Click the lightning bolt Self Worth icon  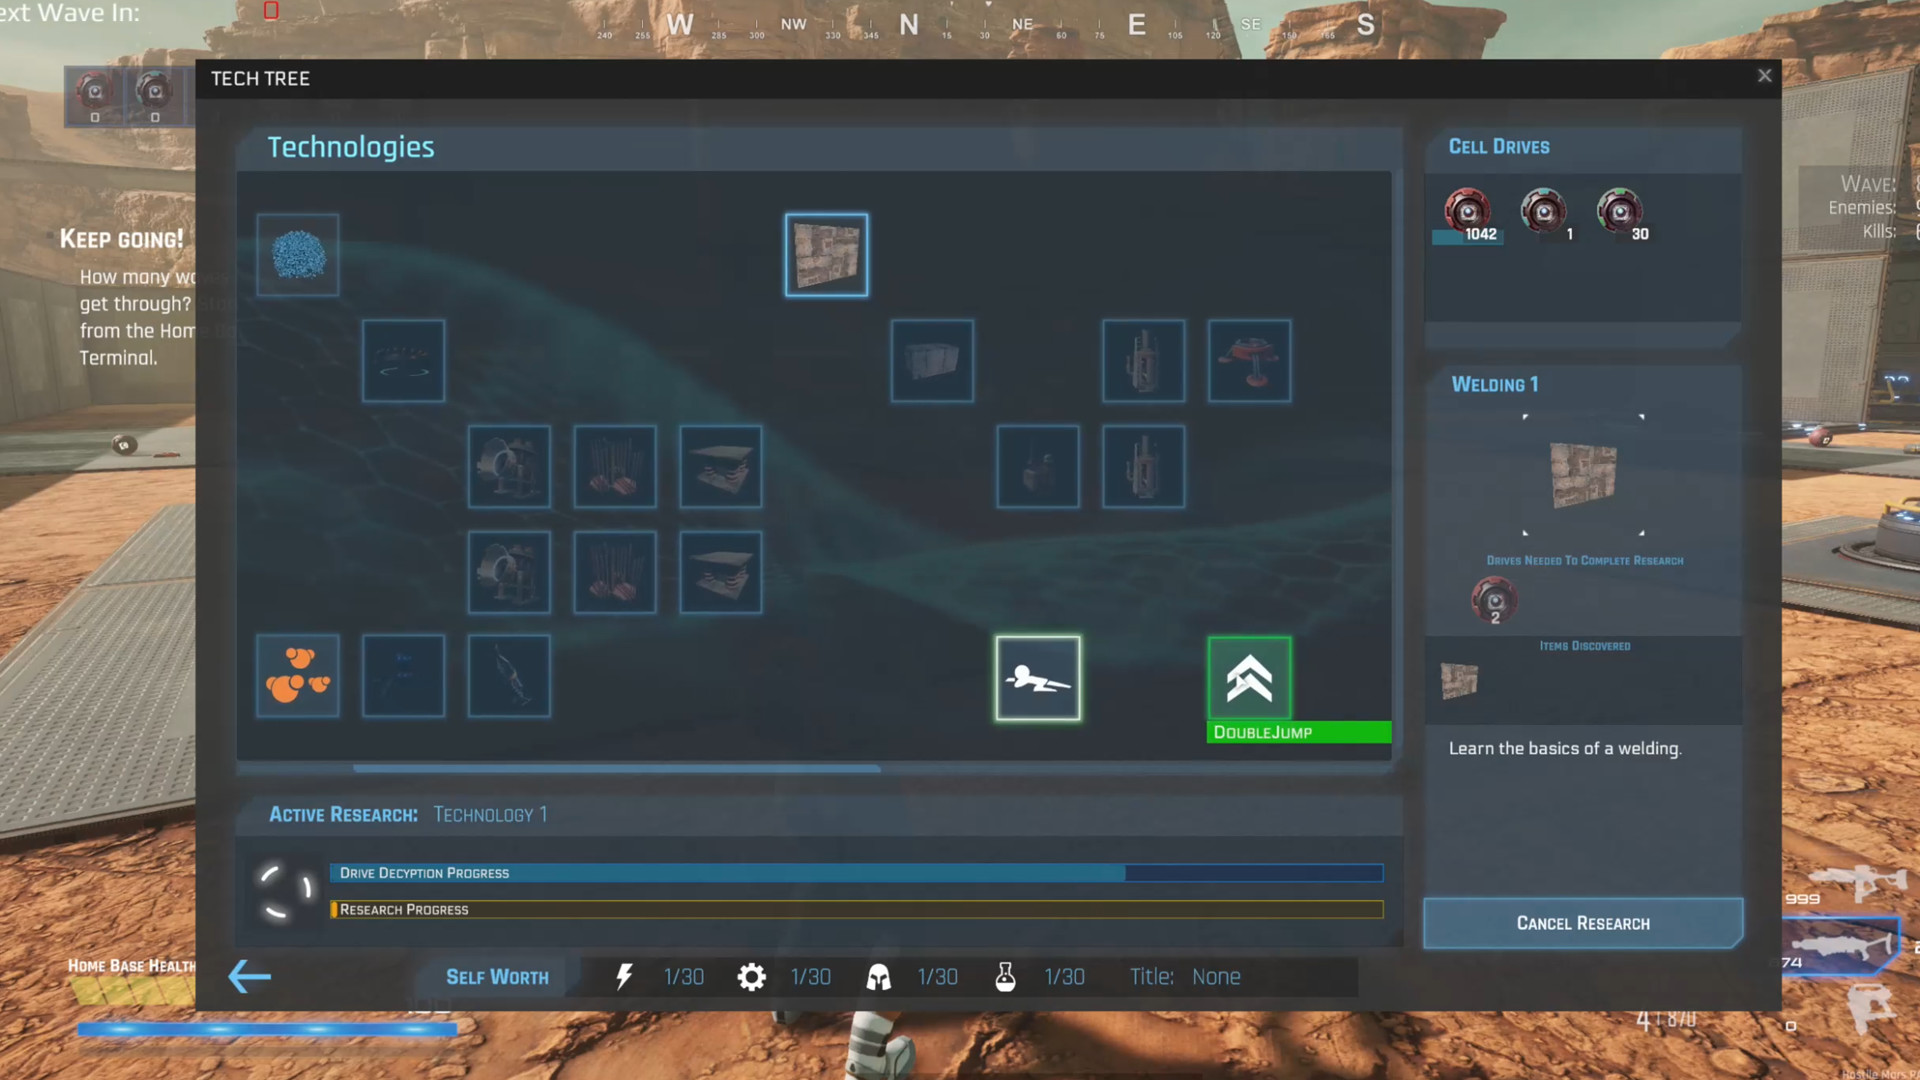[625, 977]
